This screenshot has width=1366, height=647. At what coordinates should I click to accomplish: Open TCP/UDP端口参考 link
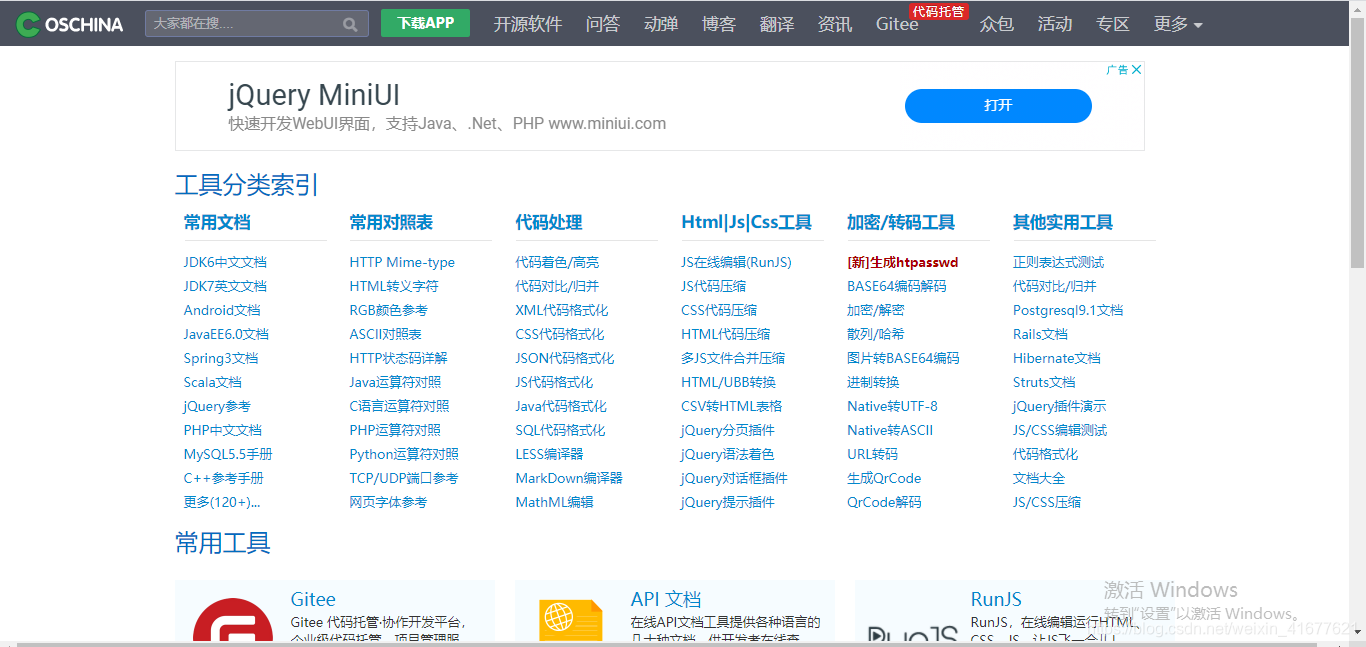(404, 478)
